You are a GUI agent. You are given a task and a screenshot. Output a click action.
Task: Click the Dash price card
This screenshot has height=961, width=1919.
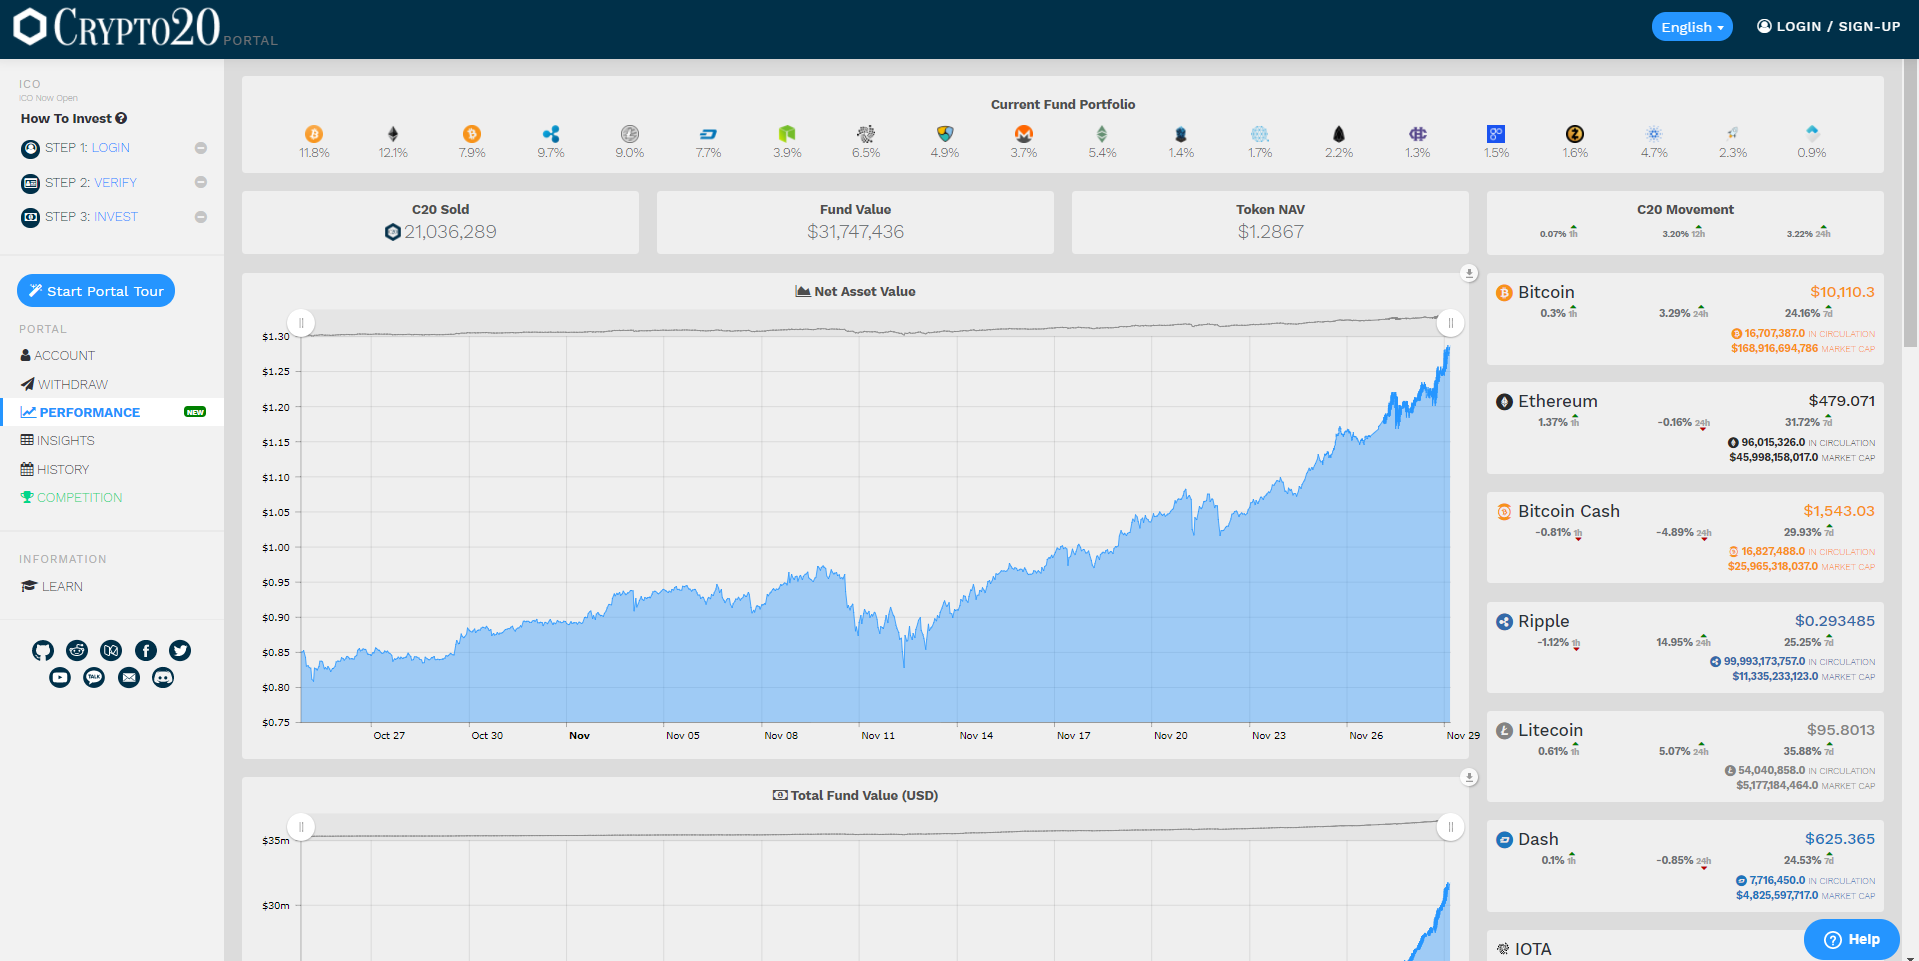pos(1685,866)
